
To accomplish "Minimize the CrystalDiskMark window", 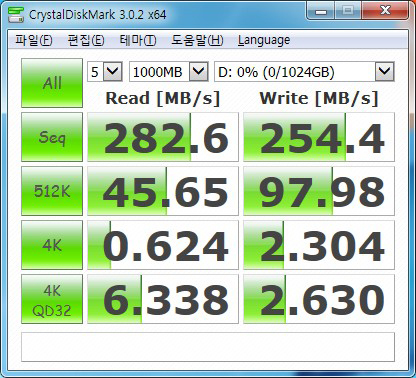I will coord(321,11).
